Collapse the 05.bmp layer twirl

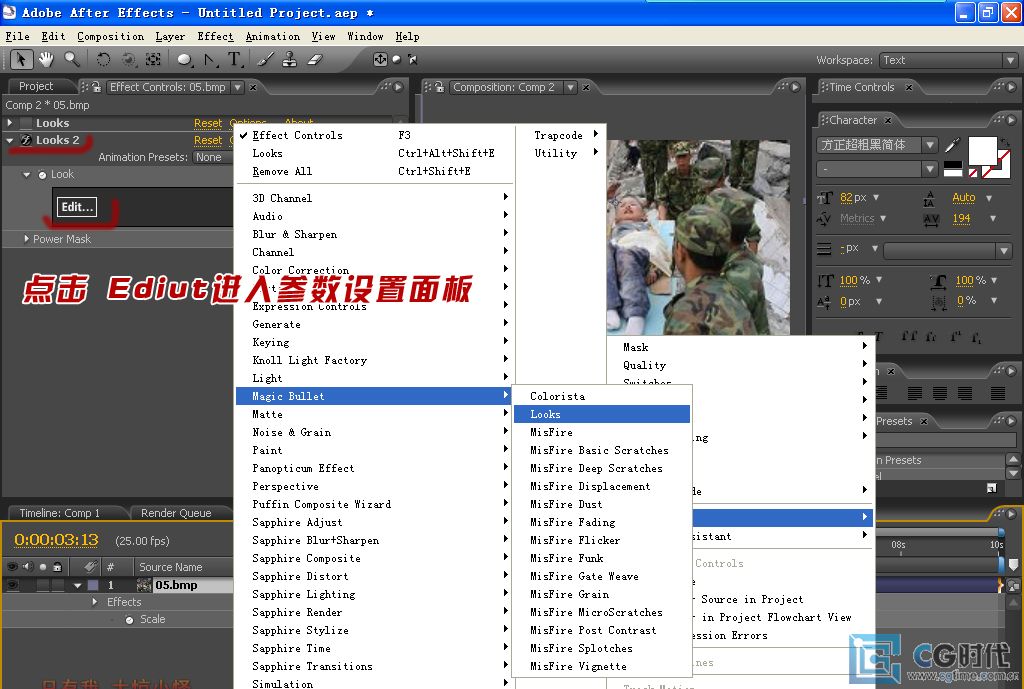coord(78,585)
